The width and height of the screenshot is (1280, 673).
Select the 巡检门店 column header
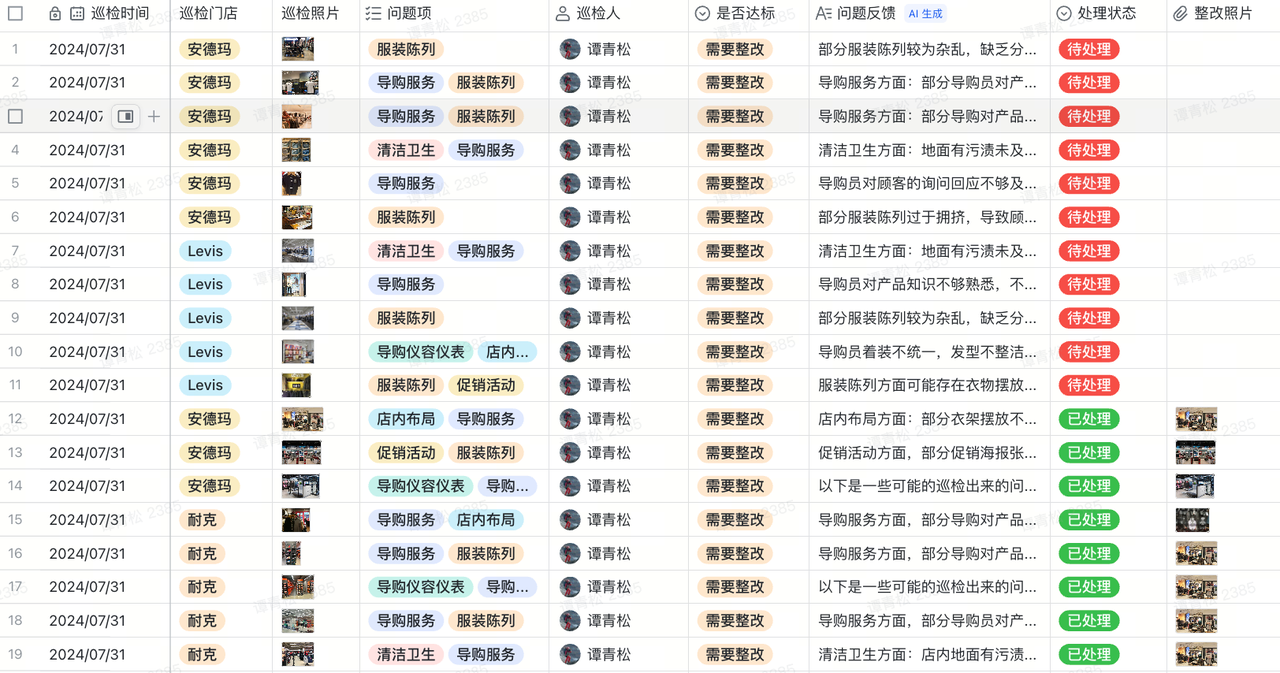coord(208,14)
